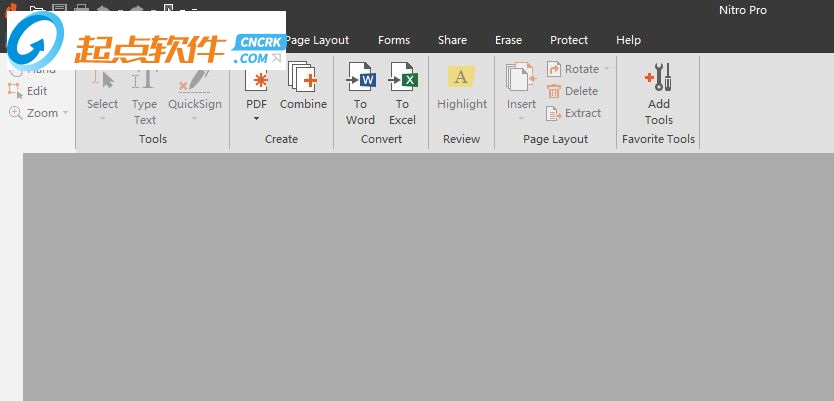This screenshot has height=401, width=834.
Task: Expand the Select tool dropdown arrow
Action: click(103, 118)
